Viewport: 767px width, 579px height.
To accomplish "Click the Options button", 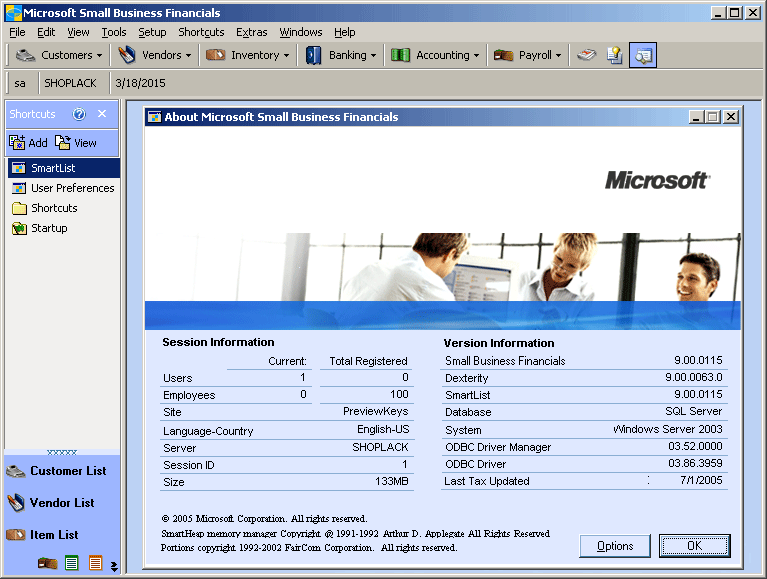I will 615,546.
